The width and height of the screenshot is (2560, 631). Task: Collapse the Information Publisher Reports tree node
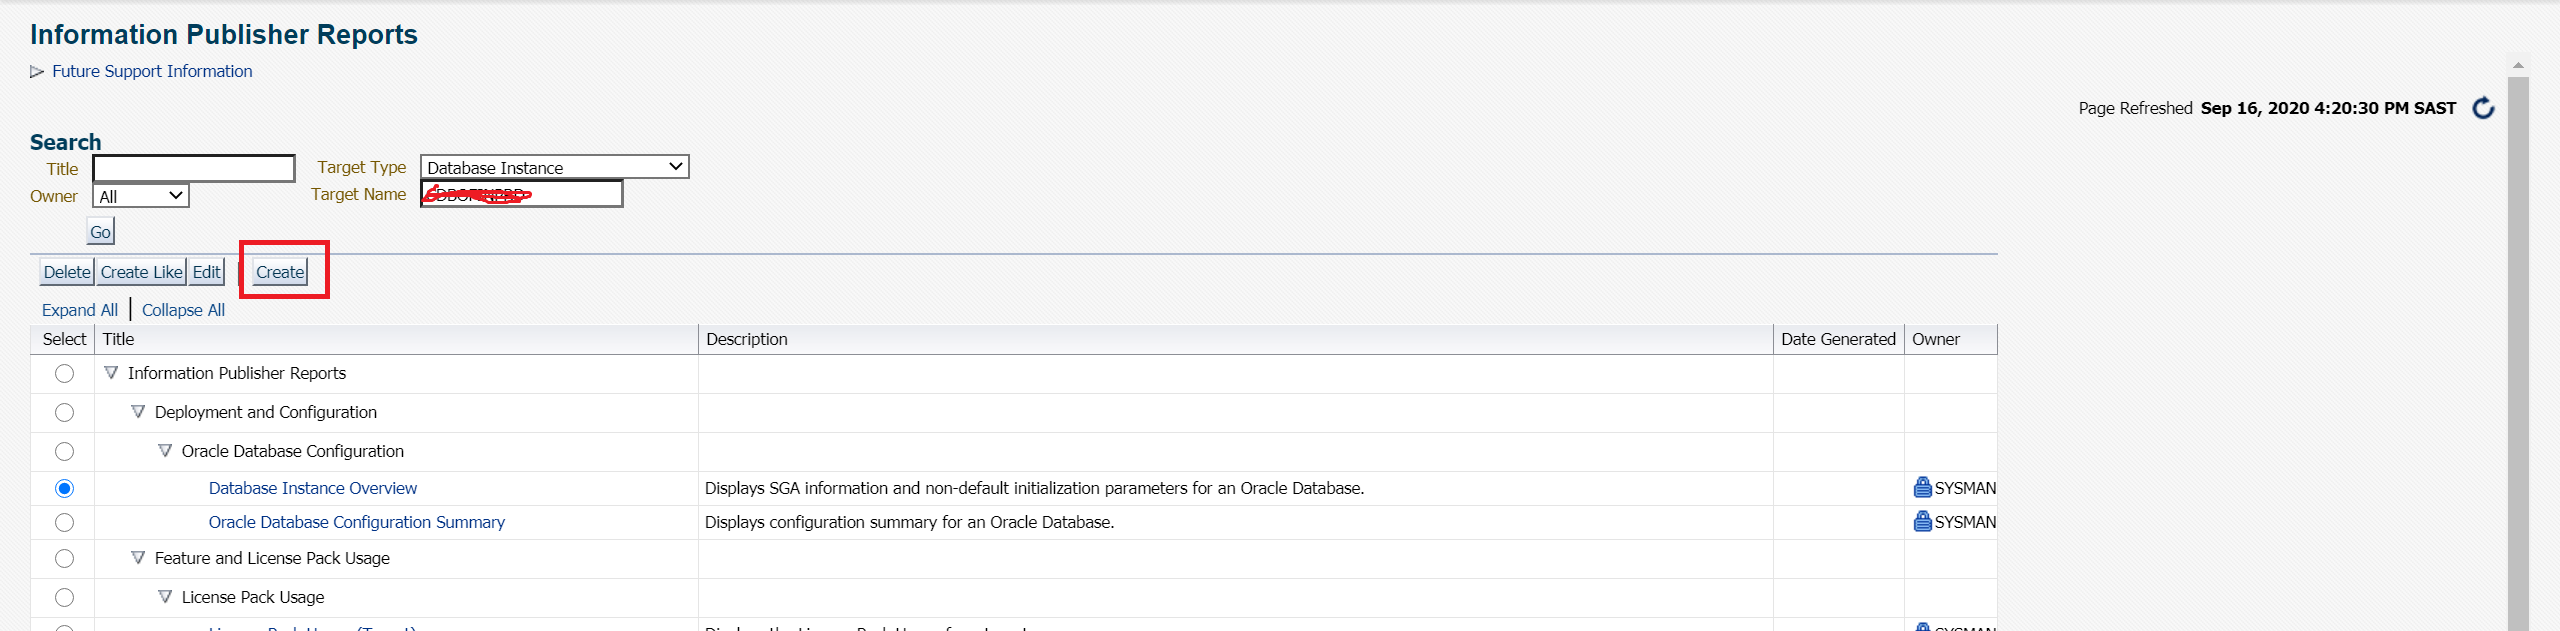(x=111, y=373)
